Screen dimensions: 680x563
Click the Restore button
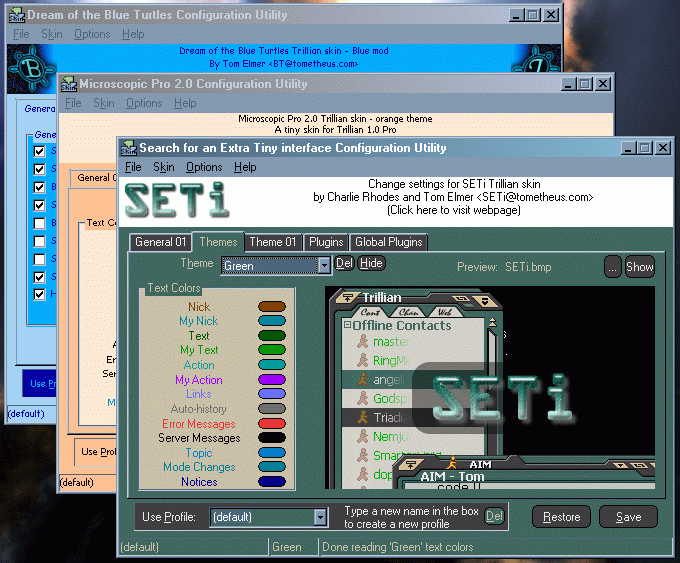[561, 517]
